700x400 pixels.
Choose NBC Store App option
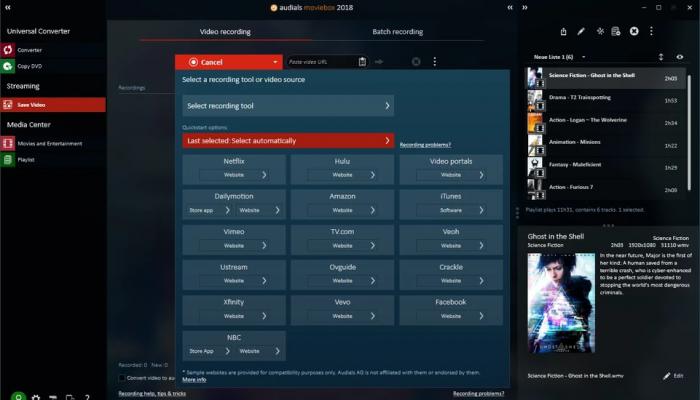pos(208,351)
